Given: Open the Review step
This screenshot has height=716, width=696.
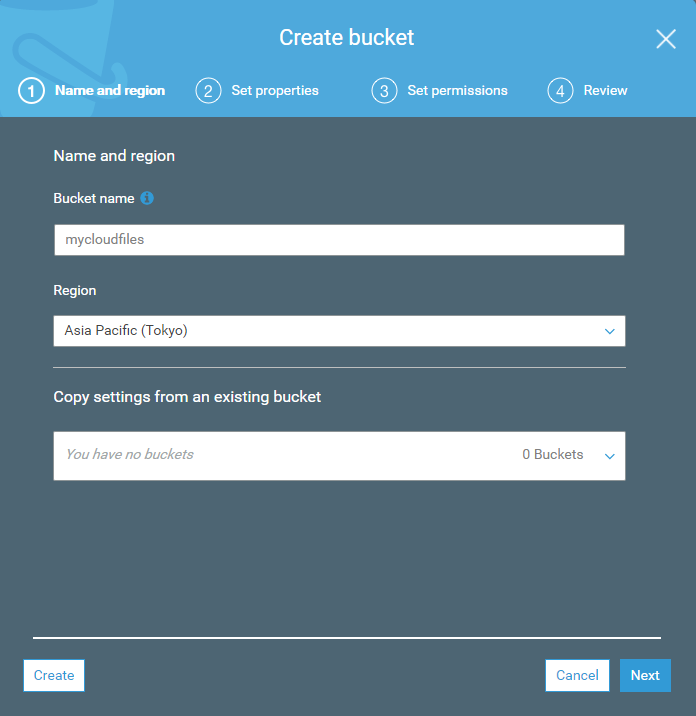Looking at the screenshot, I should click(605, 91).
